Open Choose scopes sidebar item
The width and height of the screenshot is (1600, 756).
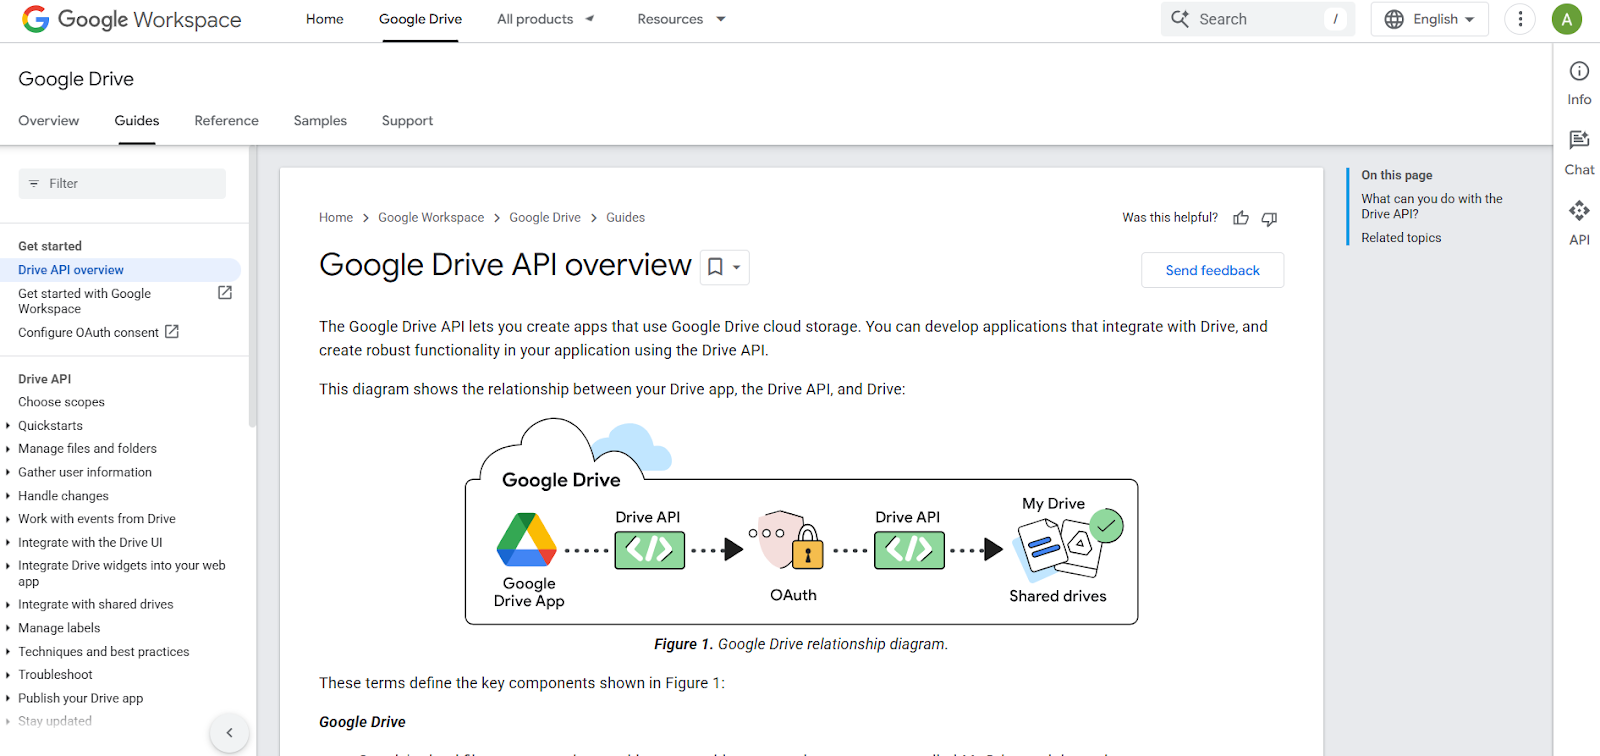click(61, 402)
